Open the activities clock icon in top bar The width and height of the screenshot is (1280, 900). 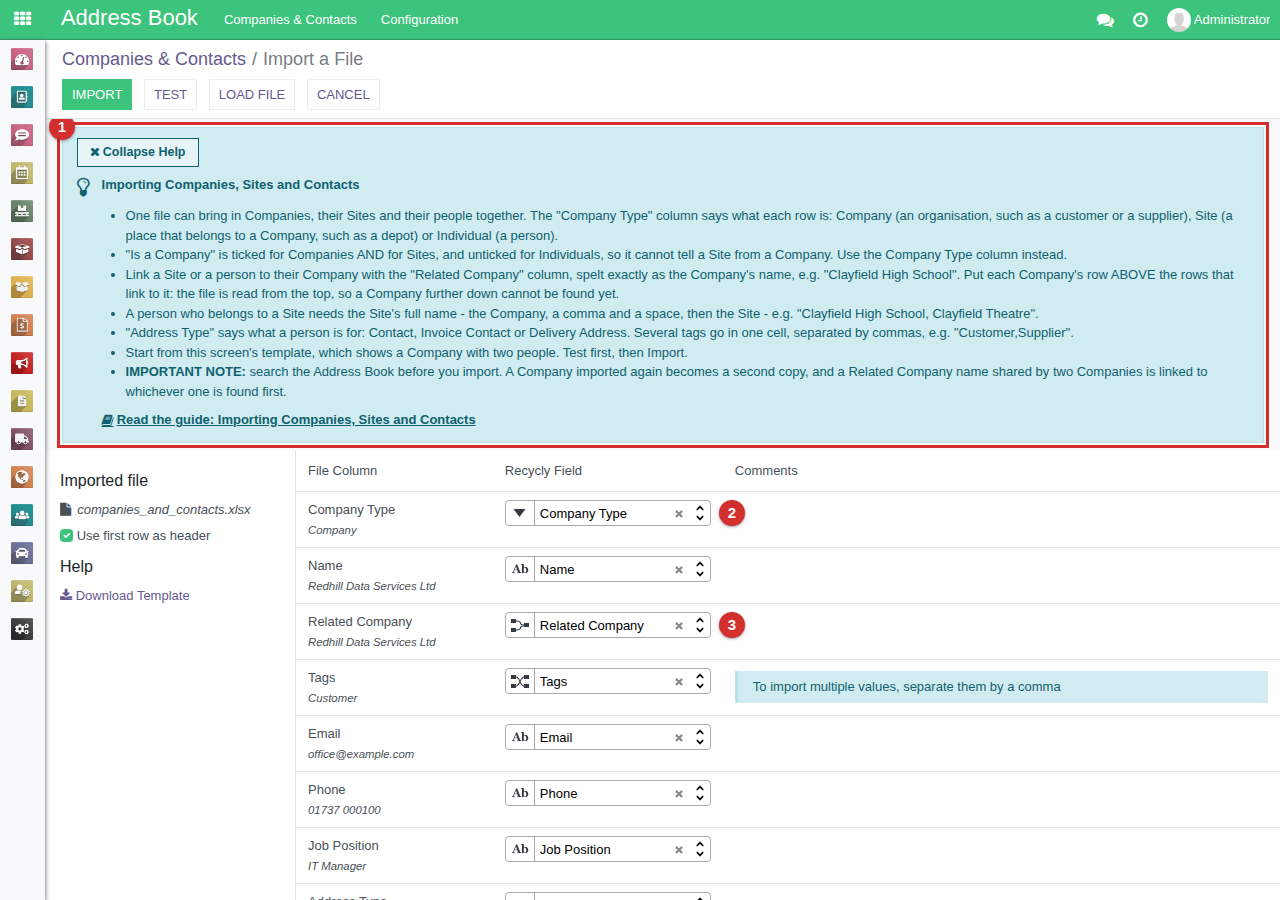pyautogui.click(x=1140, y=20)
